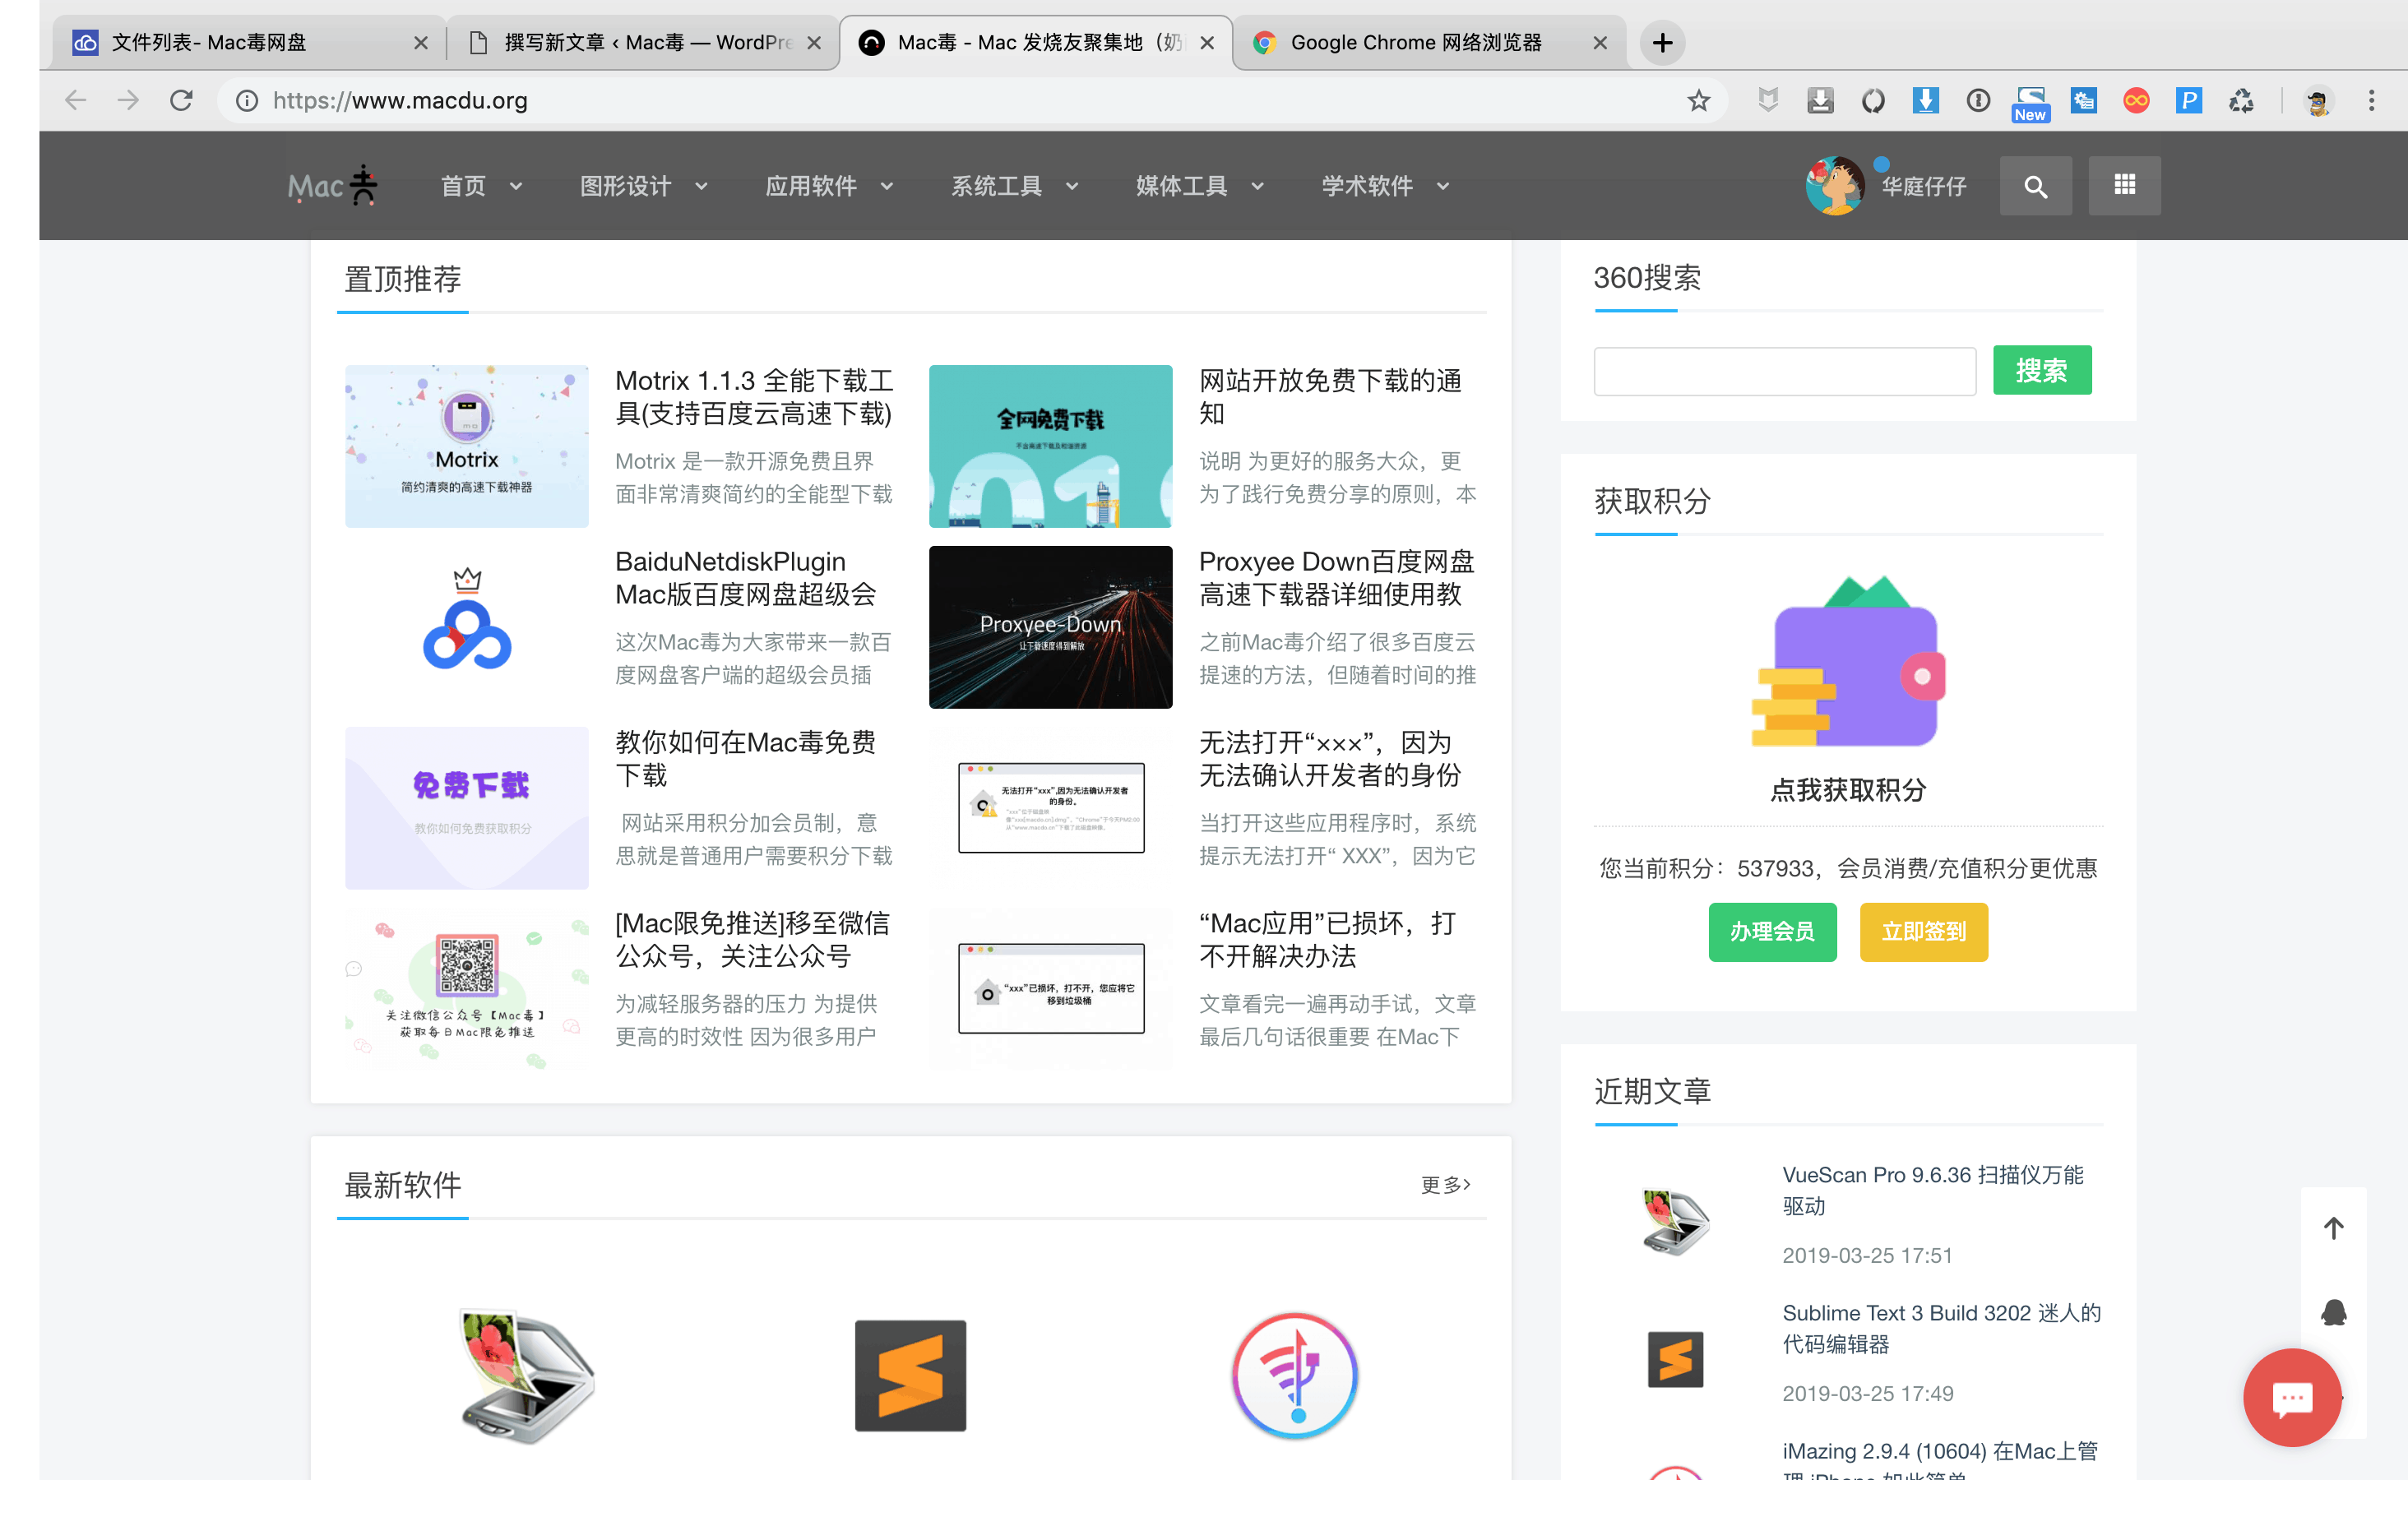The height and width of the screenshot is (1526, 2408).
Task: Click the QQ penguin contact icon
Action: click(x=2333, y=1312)
